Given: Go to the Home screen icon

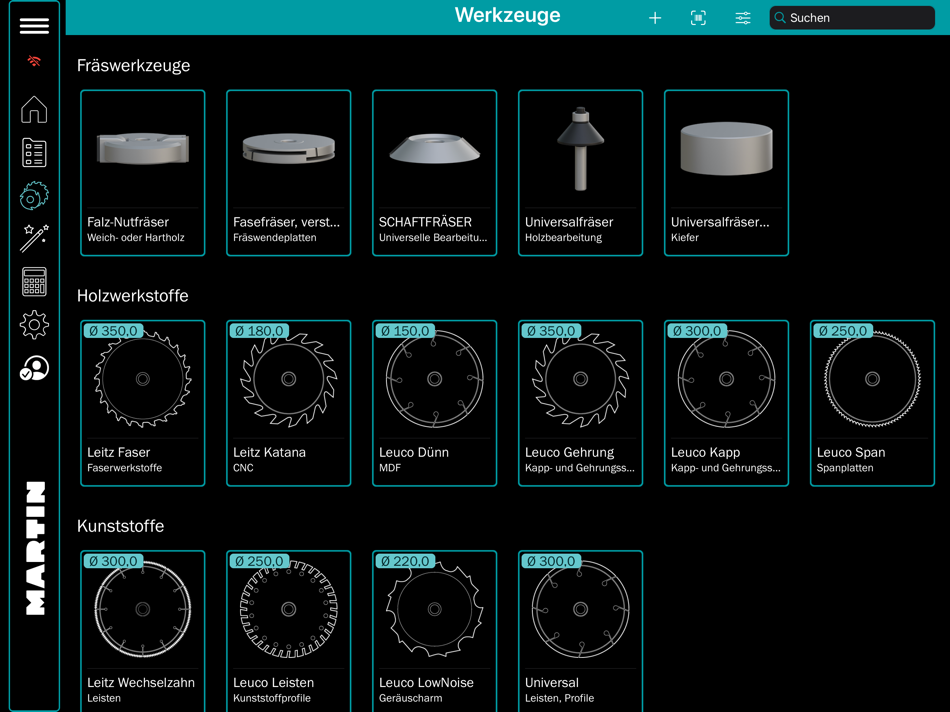Looking at the screenshot, I should tap(34, 110).
